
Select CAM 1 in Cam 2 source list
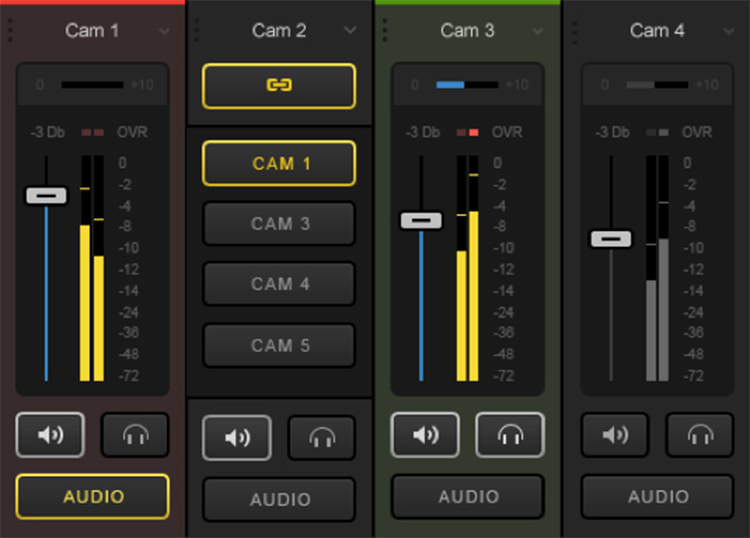click(x=279, y=164)
